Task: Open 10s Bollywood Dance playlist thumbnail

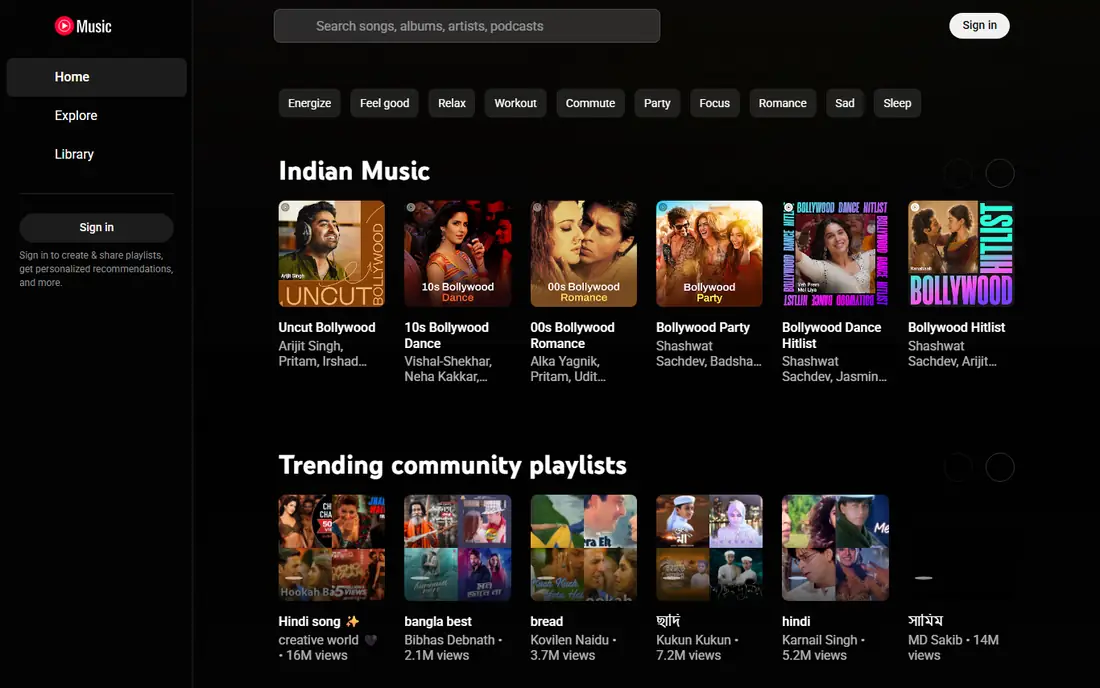Action: pyautogui.click(x=457, y=254)
